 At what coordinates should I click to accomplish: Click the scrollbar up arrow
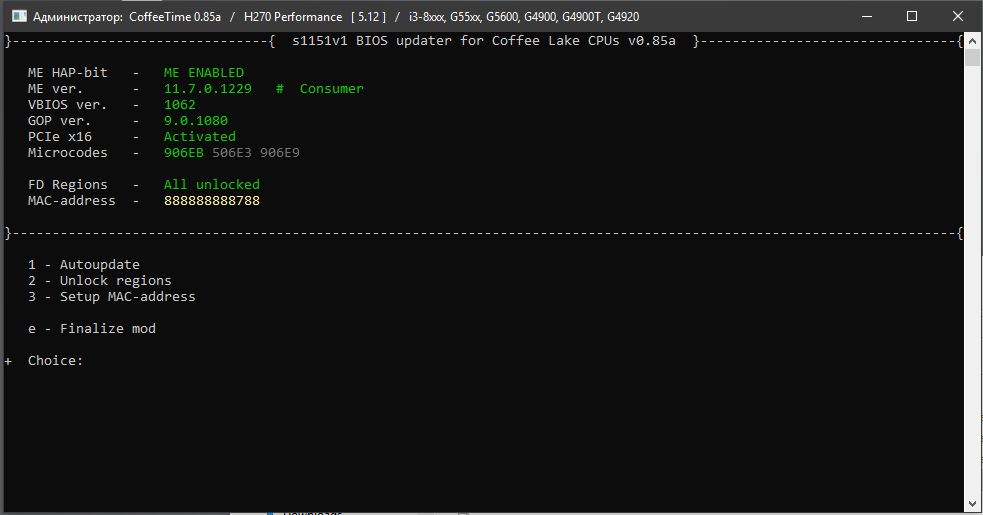(972, 41)
